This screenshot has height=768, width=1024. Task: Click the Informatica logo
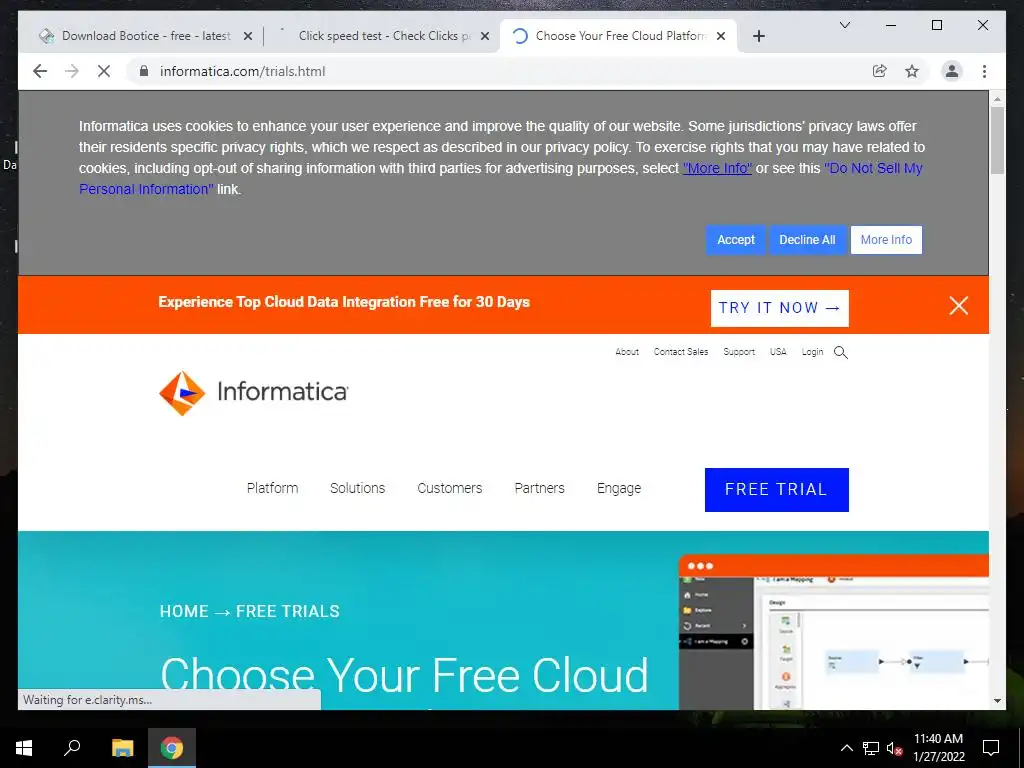click(x=253, y=392)
